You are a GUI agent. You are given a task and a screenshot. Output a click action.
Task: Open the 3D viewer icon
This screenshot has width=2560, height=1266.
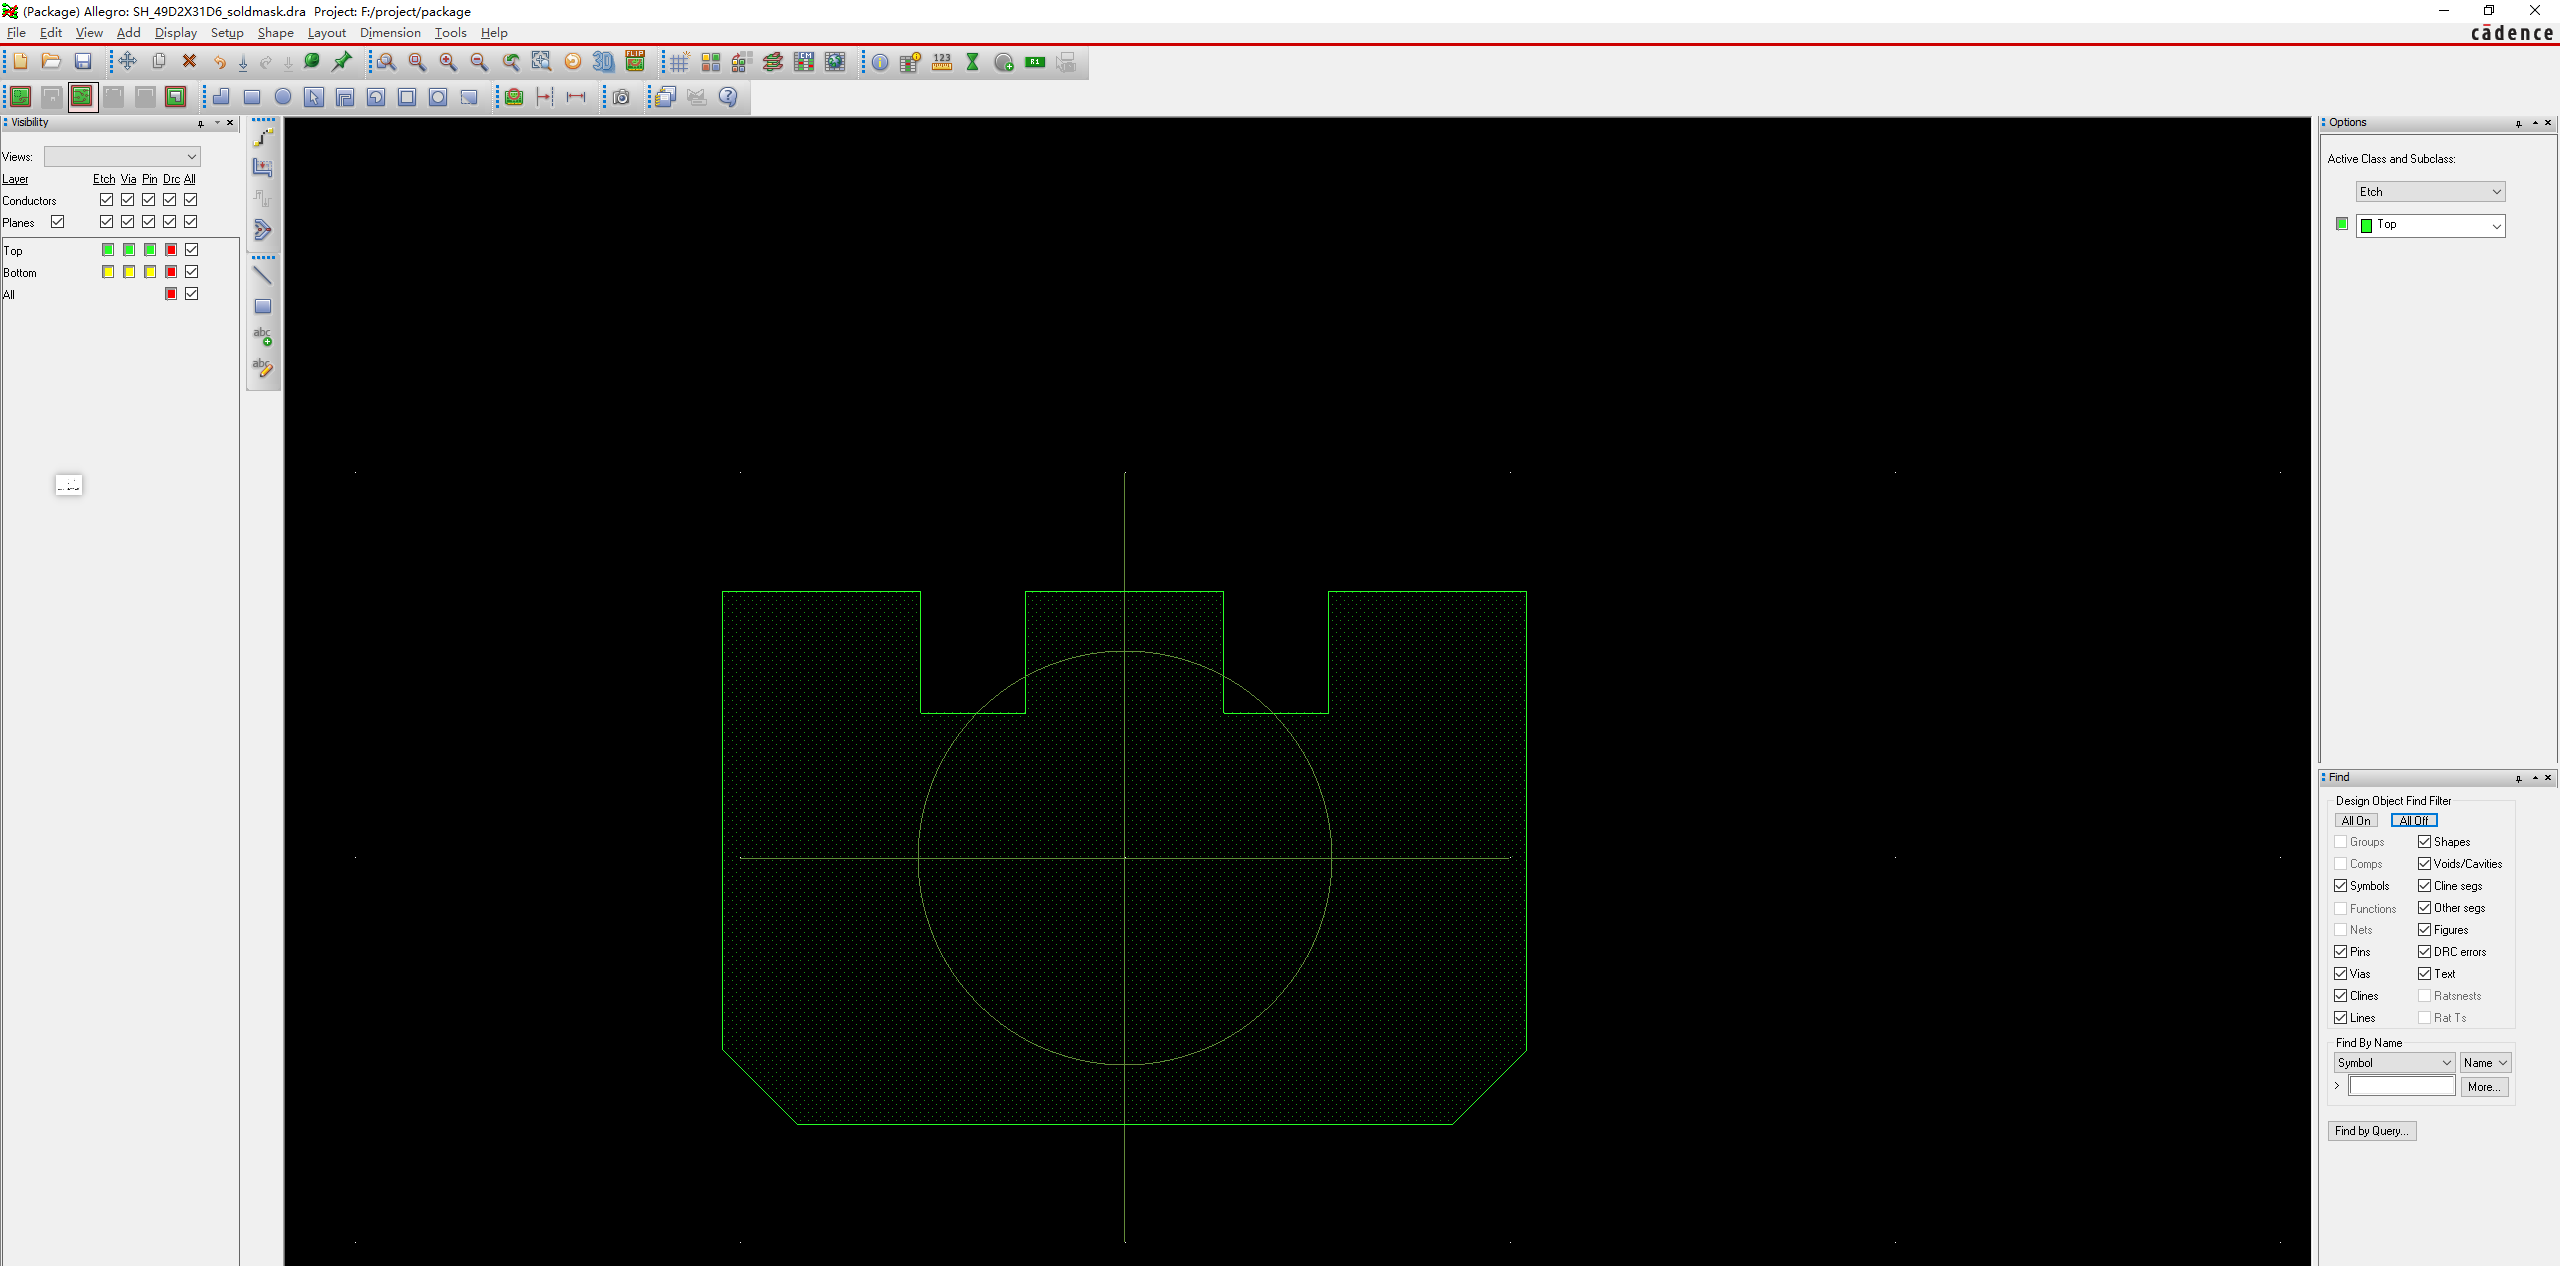[603, 62]
